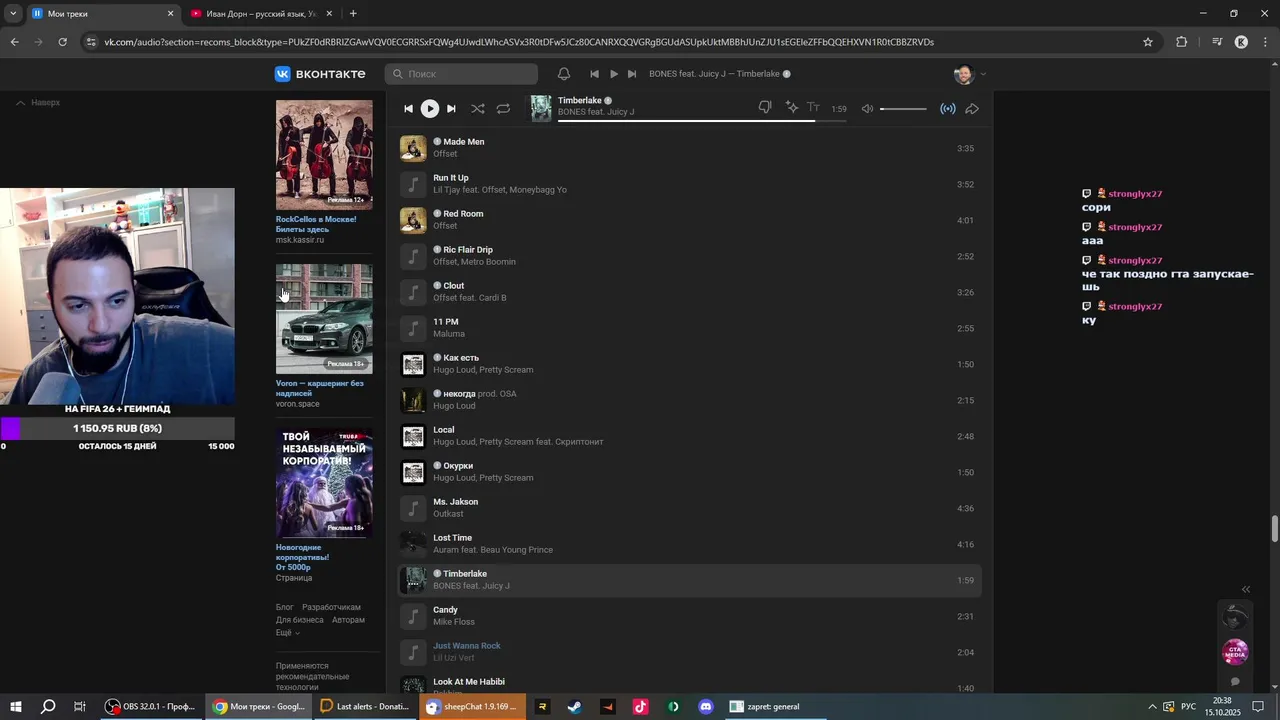
Task: Open the browser extensions puzzle icon
Action: tap(1182, 42)
